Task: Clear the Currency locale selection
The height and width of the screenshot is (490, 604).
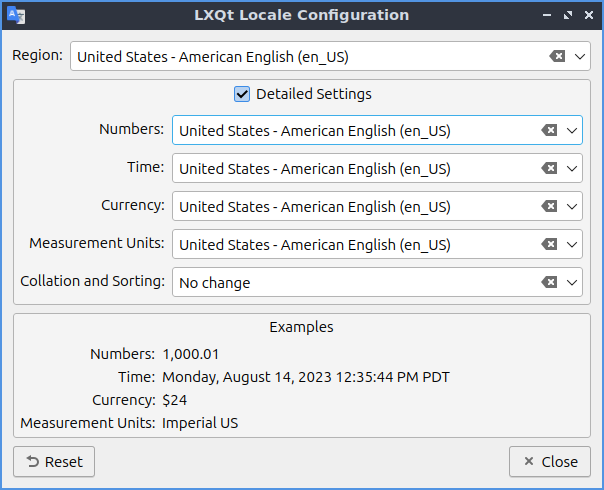Action: tap(549, 207)
